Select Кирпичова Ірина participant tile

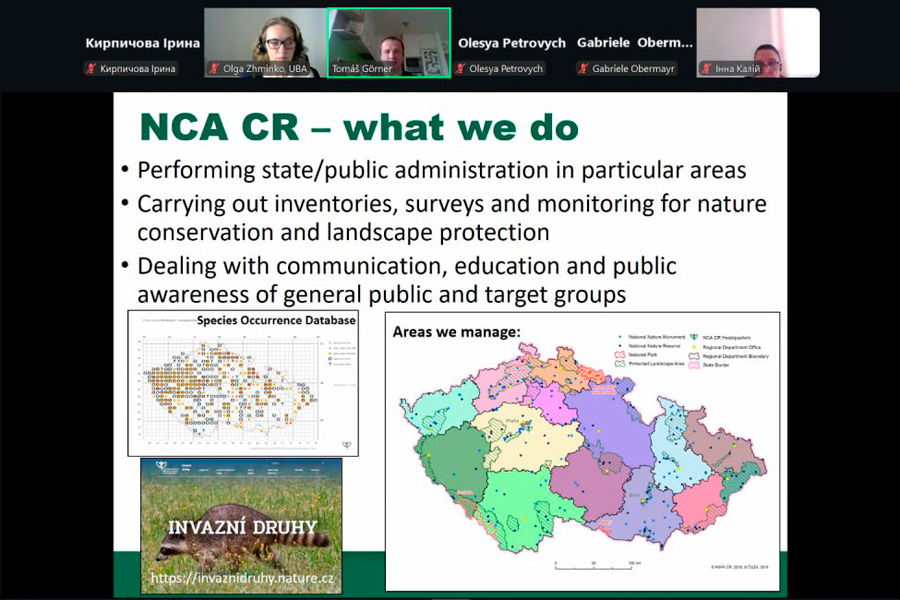142,43
